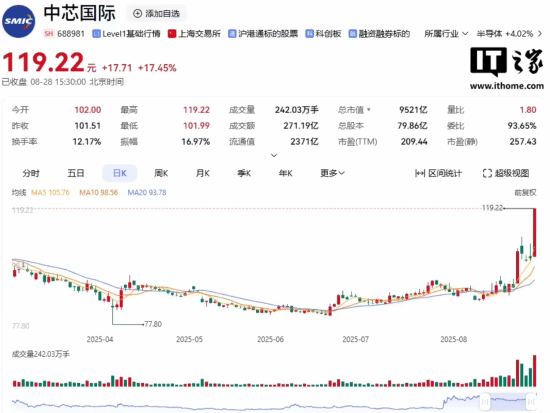
Task: Click the 前复权 adjustment setting
Action: click(525, 193)
